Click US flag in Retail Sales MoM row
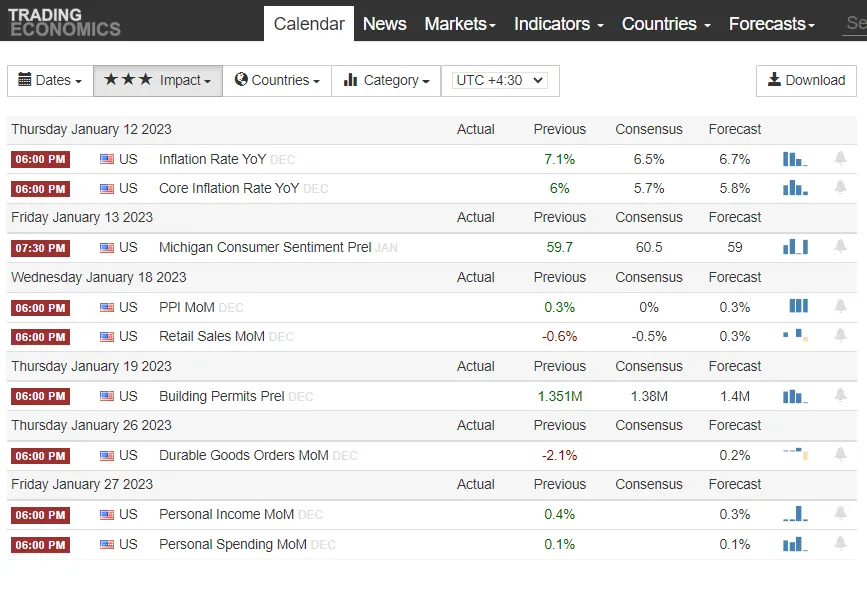Image resolution: width=867 pixels, height=600 pixels. click(107, 337)
